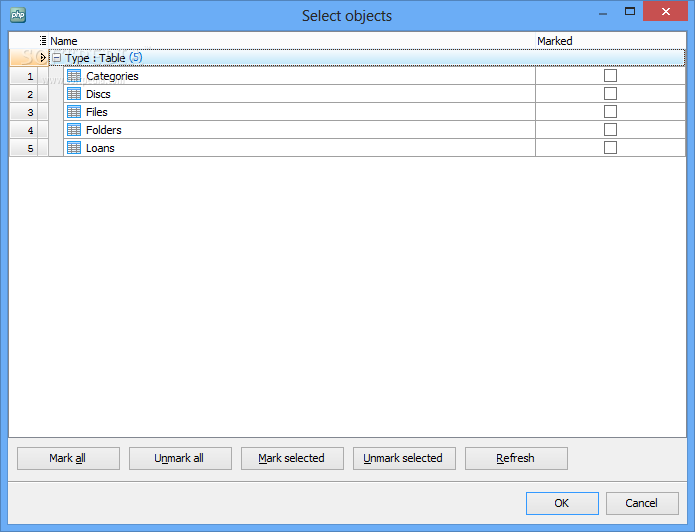This screenshot has height=532, width=695.
Task: Click the Unmark all button
Action: pos(180,458)
